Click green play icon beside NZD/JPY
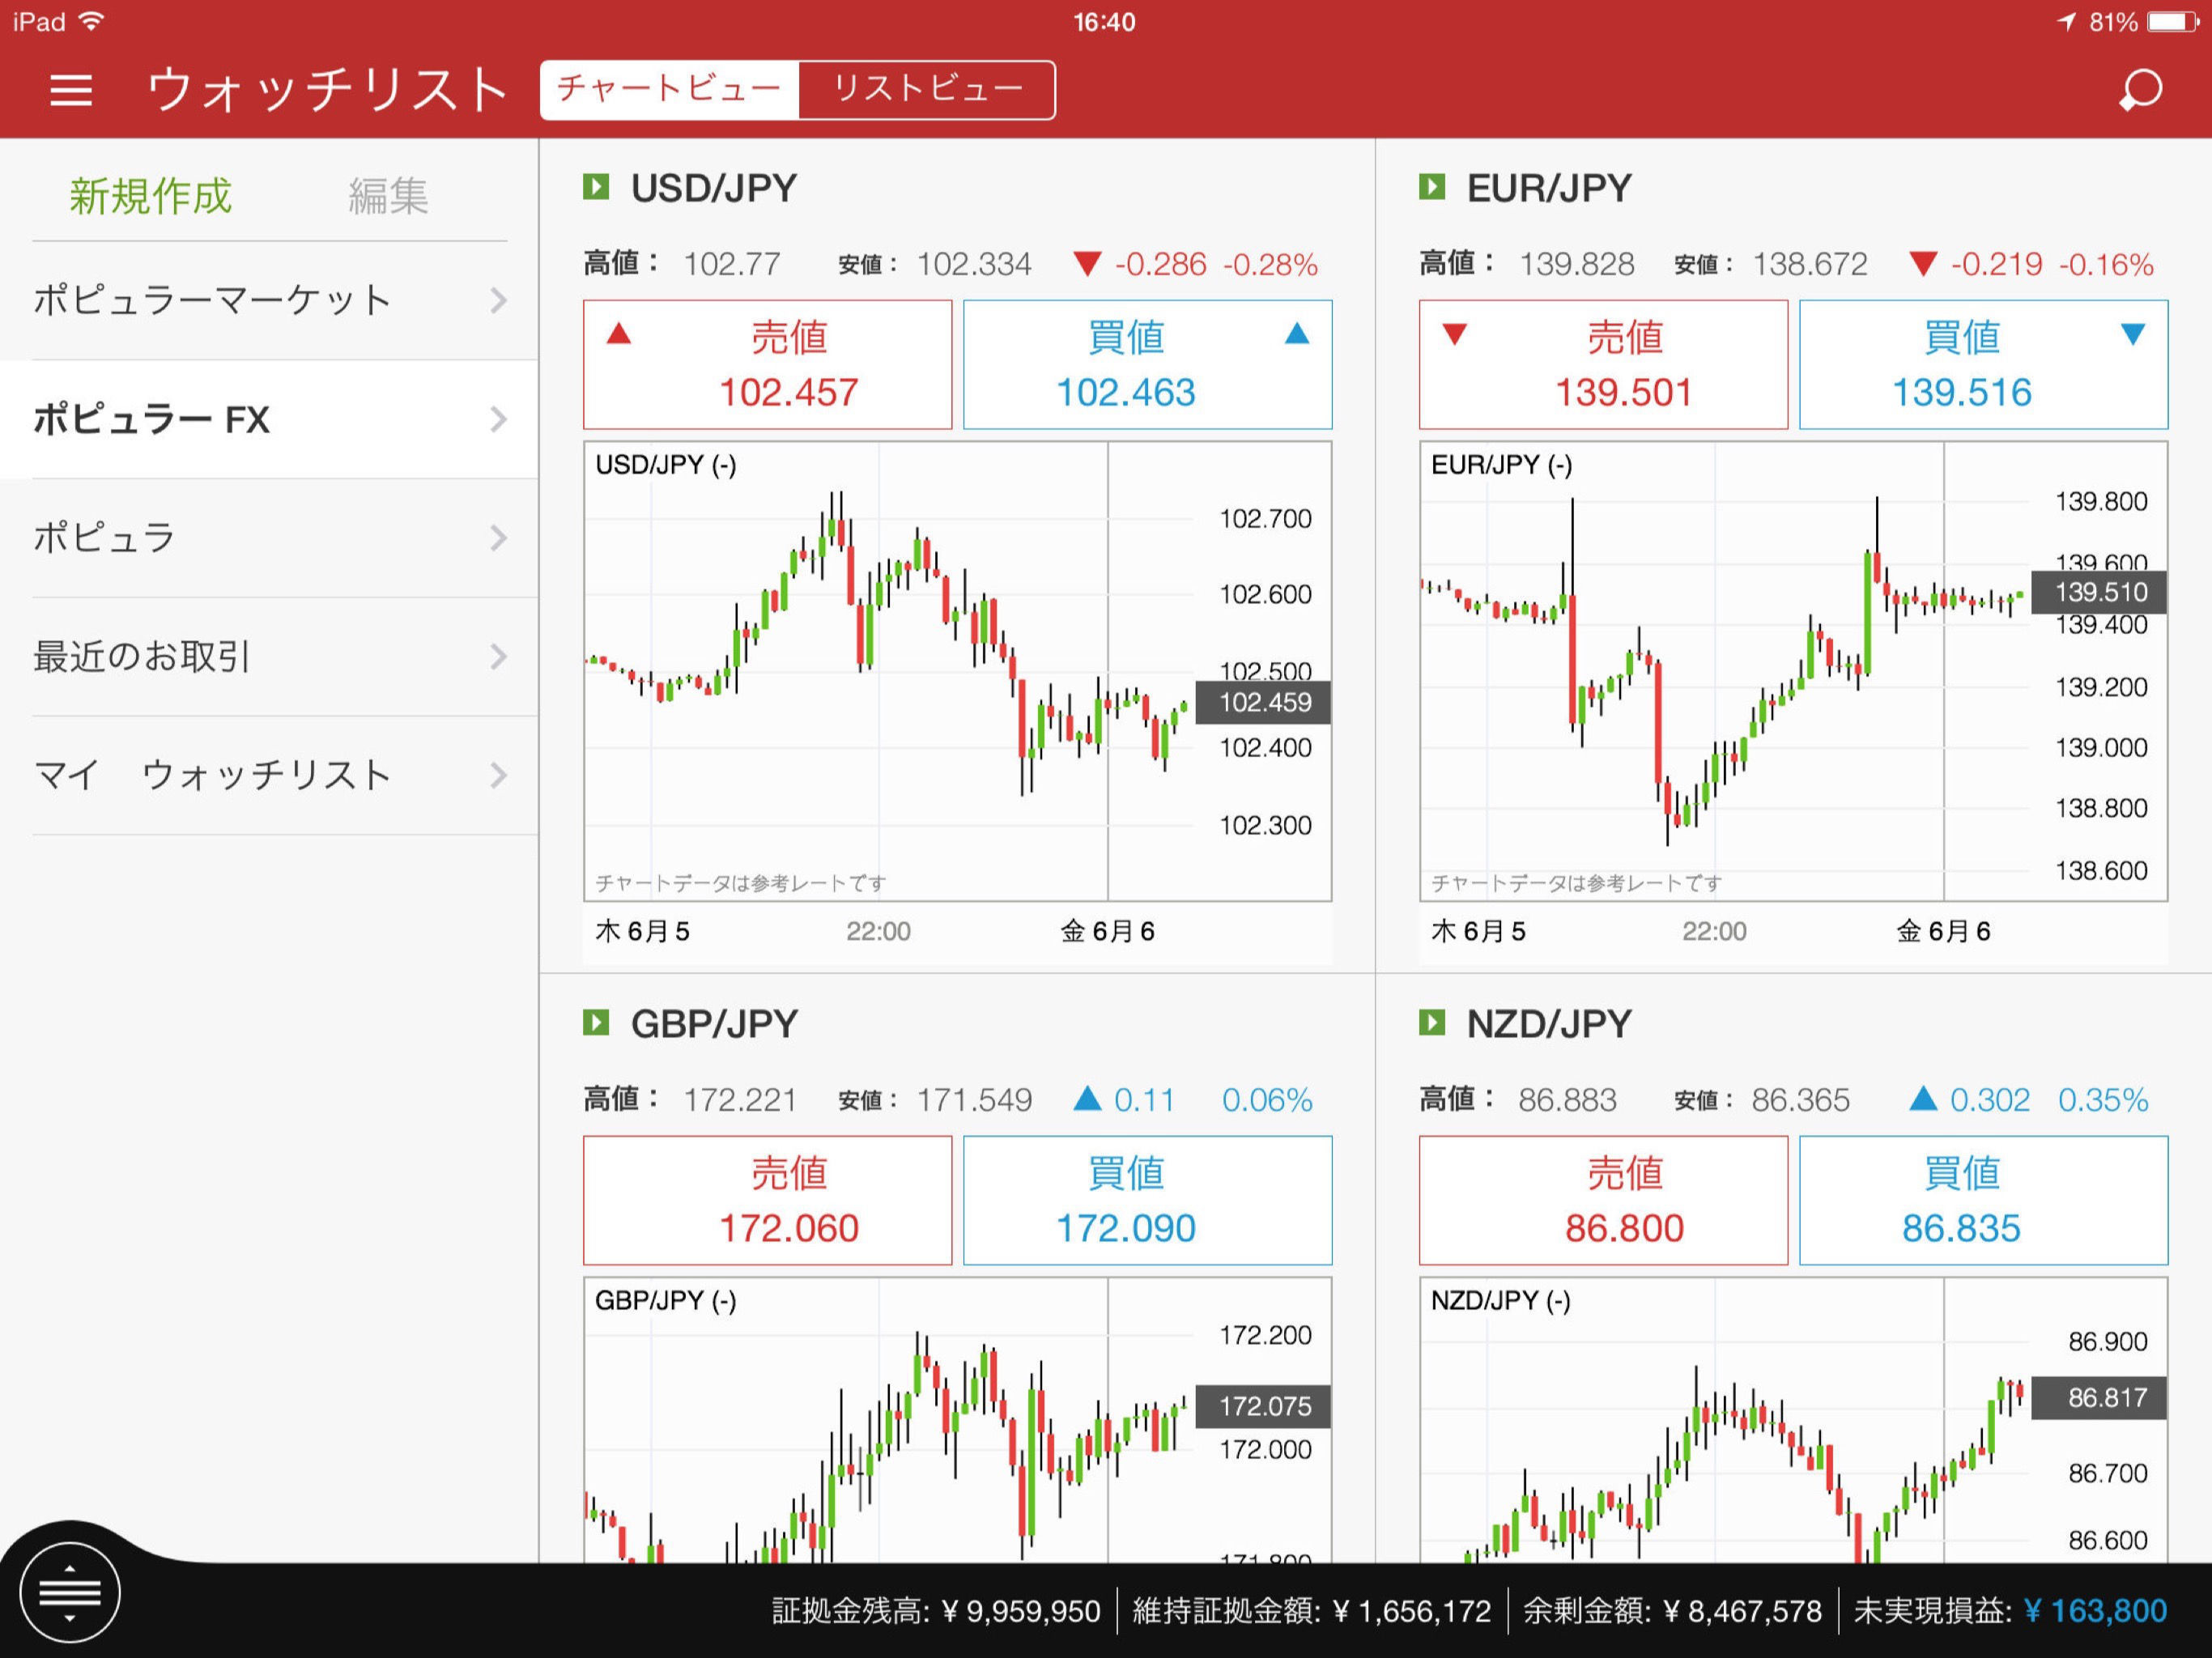The width and height of the screenshot is (2212, 1658). tap(1432, 1022)
